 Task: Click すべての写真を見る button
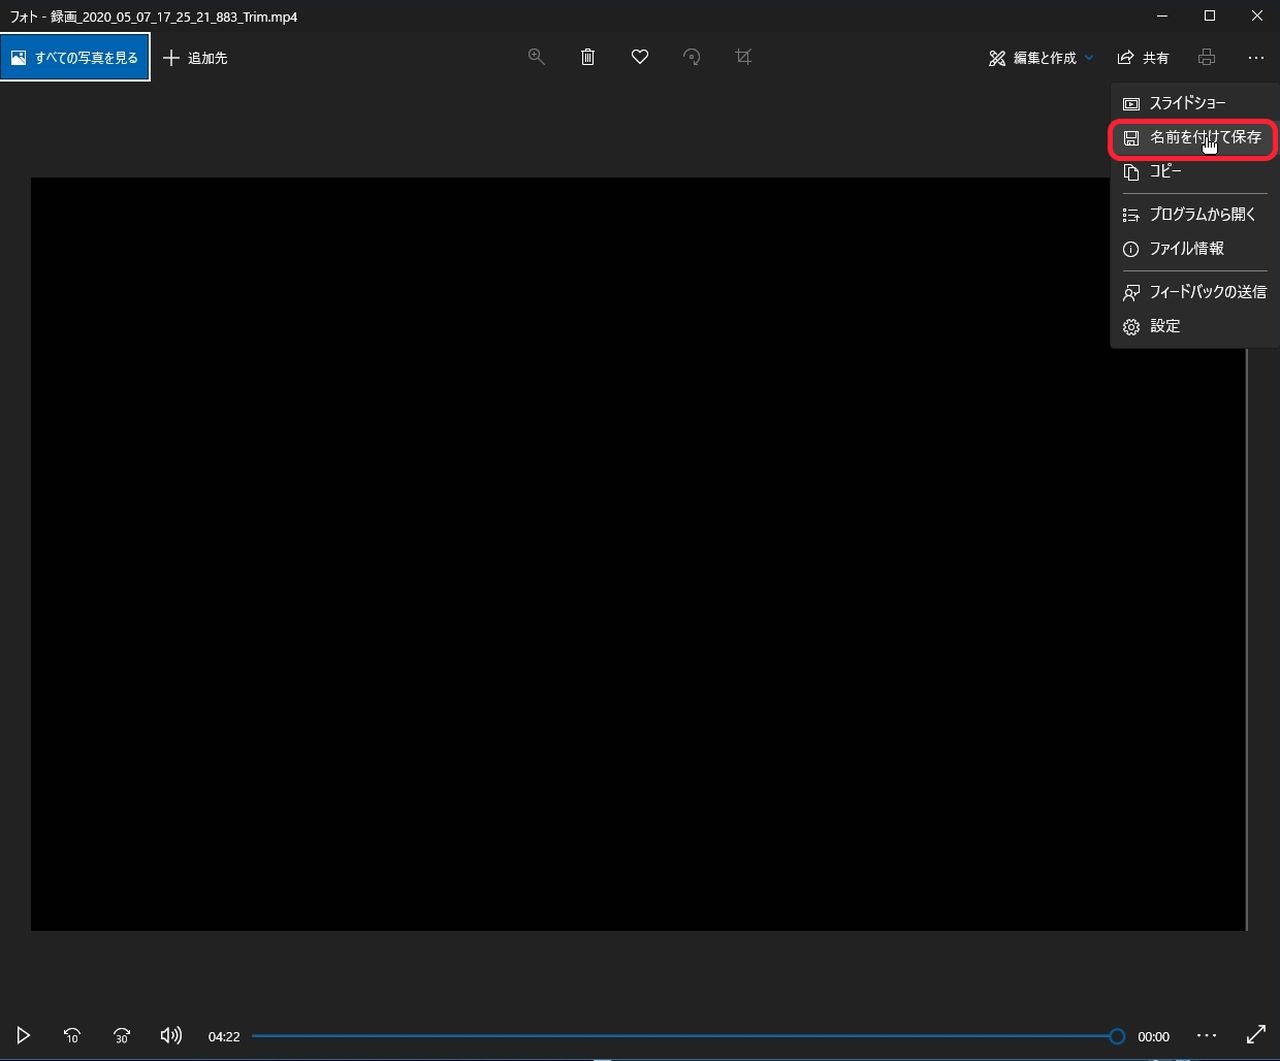coord(75,58)
